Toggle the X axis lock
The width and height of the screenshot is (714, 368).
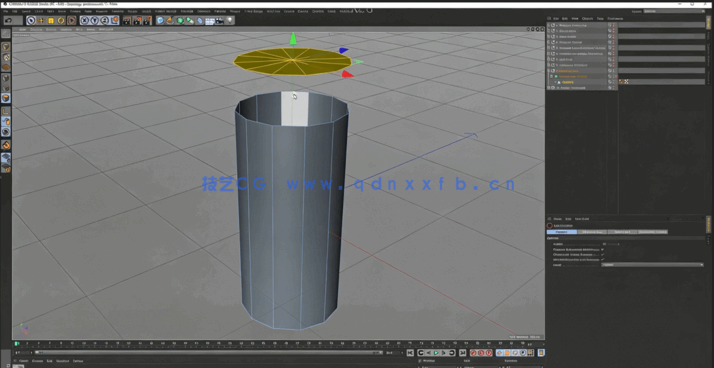pos(85,20)
